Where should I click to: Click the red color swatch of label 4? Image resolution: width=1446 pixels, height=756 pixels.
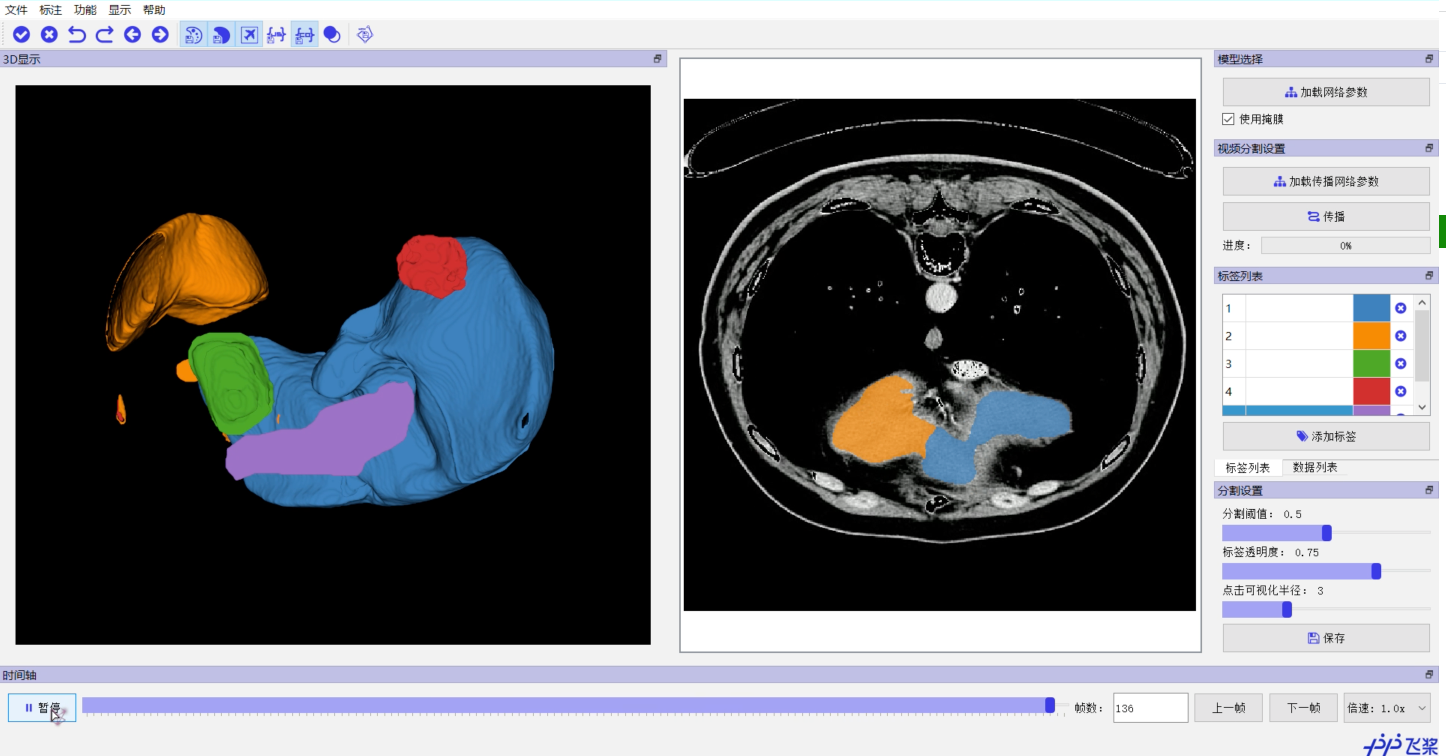(1372, 391)
